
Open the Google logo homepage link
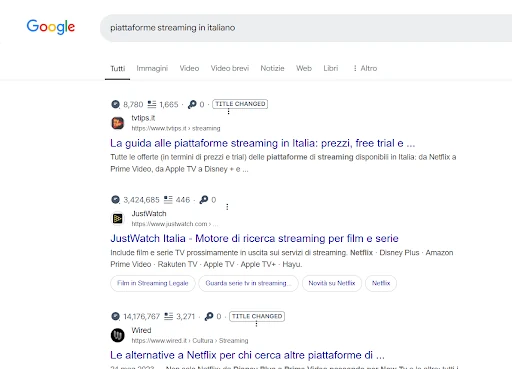51,27
